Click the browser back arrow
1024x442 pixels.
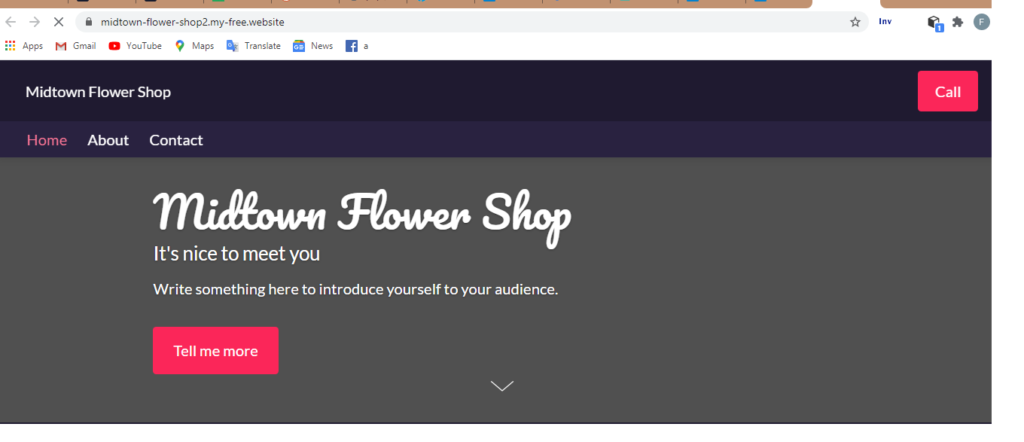(x=11, y=22)
